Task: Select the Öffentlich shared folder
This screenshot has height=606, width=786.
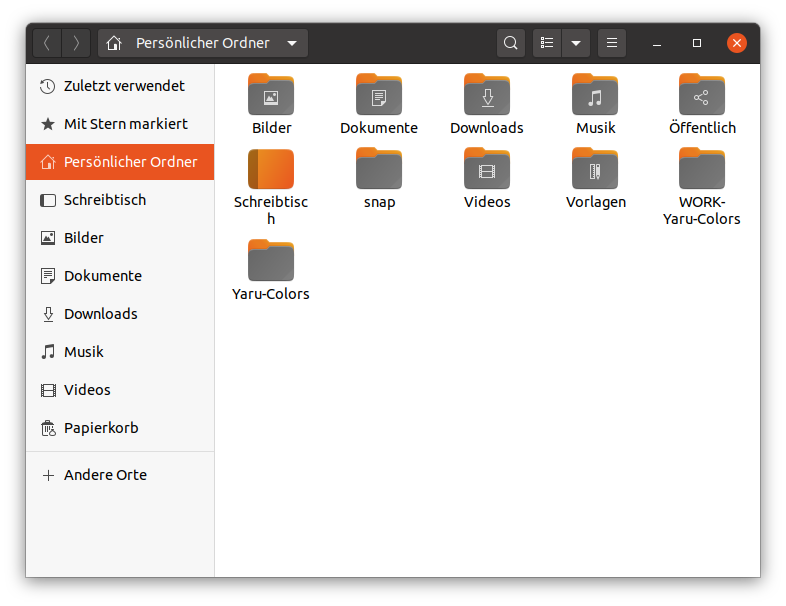Action: (x=702, y=104)
